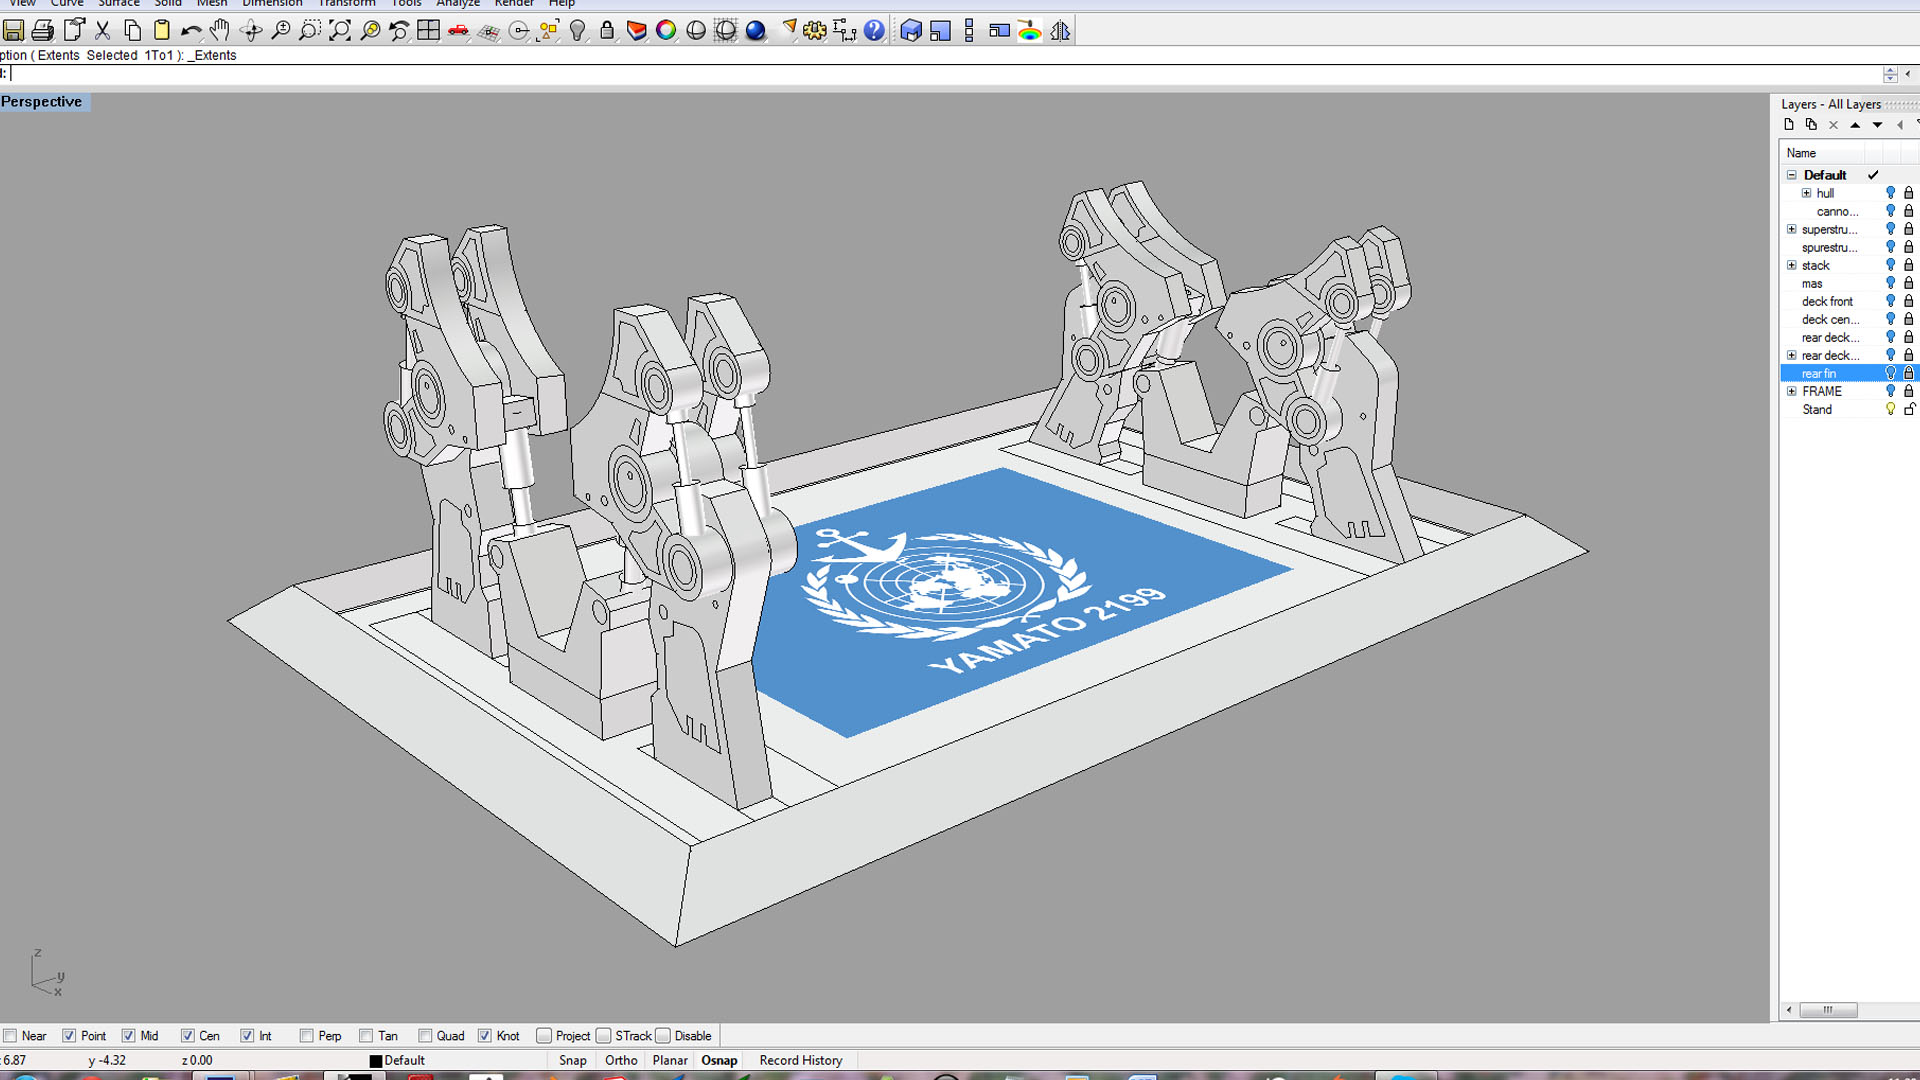Click Record History in status bar

[801, 1060]
